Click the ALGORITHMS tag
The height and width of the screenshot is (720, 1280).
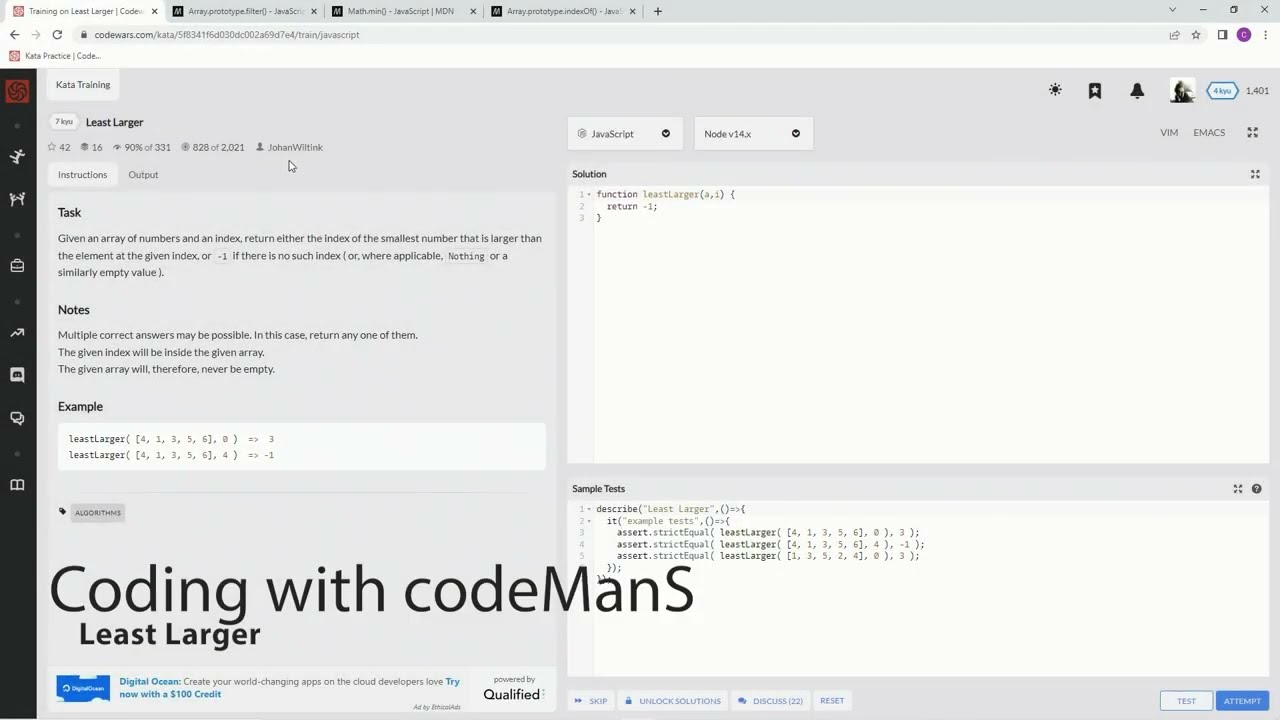(97, 513)
